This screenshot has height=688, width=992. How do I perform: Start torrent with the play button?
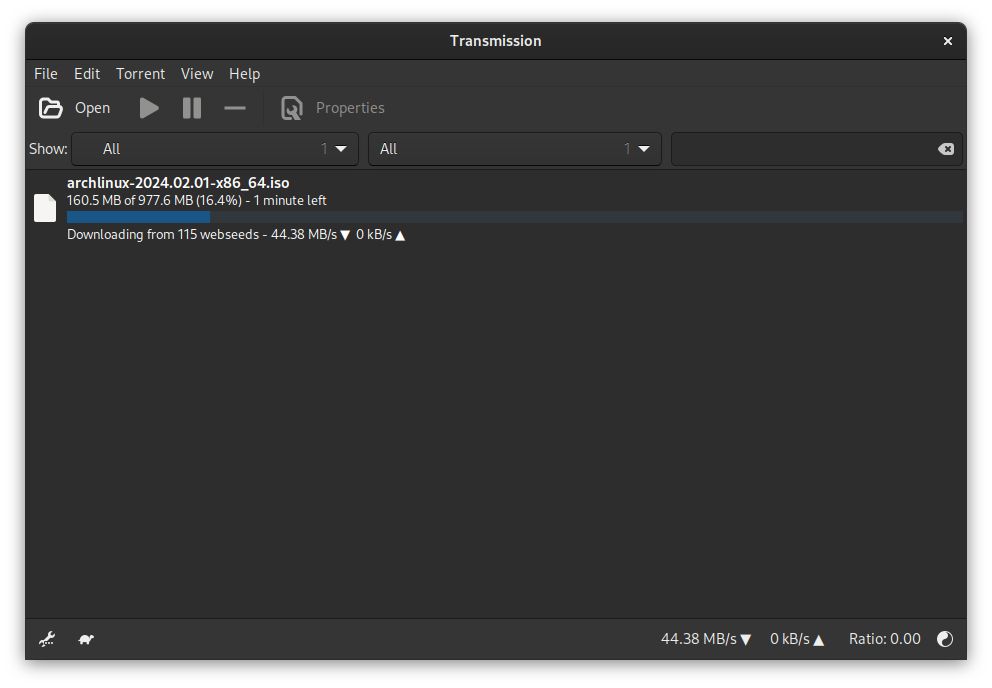[149, 108]
